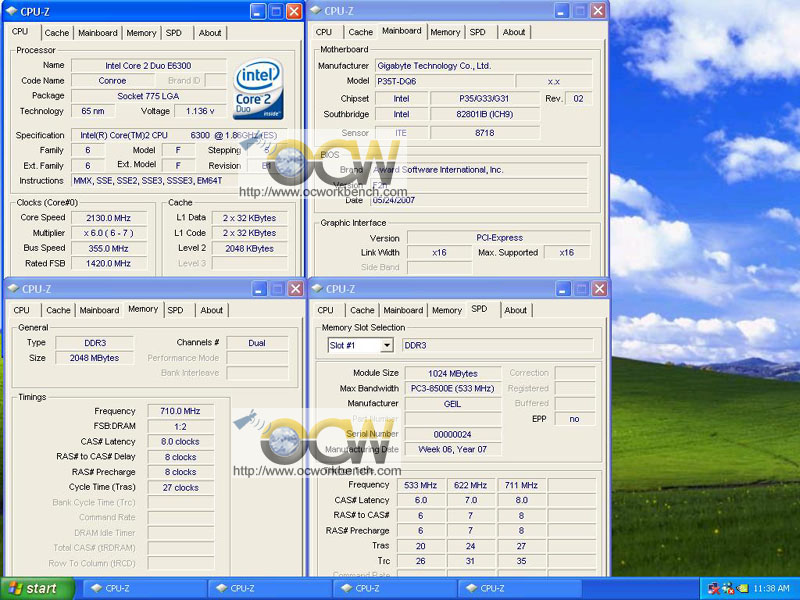Switch to CPU tab in the SPD slot window
The width and height of the screenshot is (800, 600).
326,310
